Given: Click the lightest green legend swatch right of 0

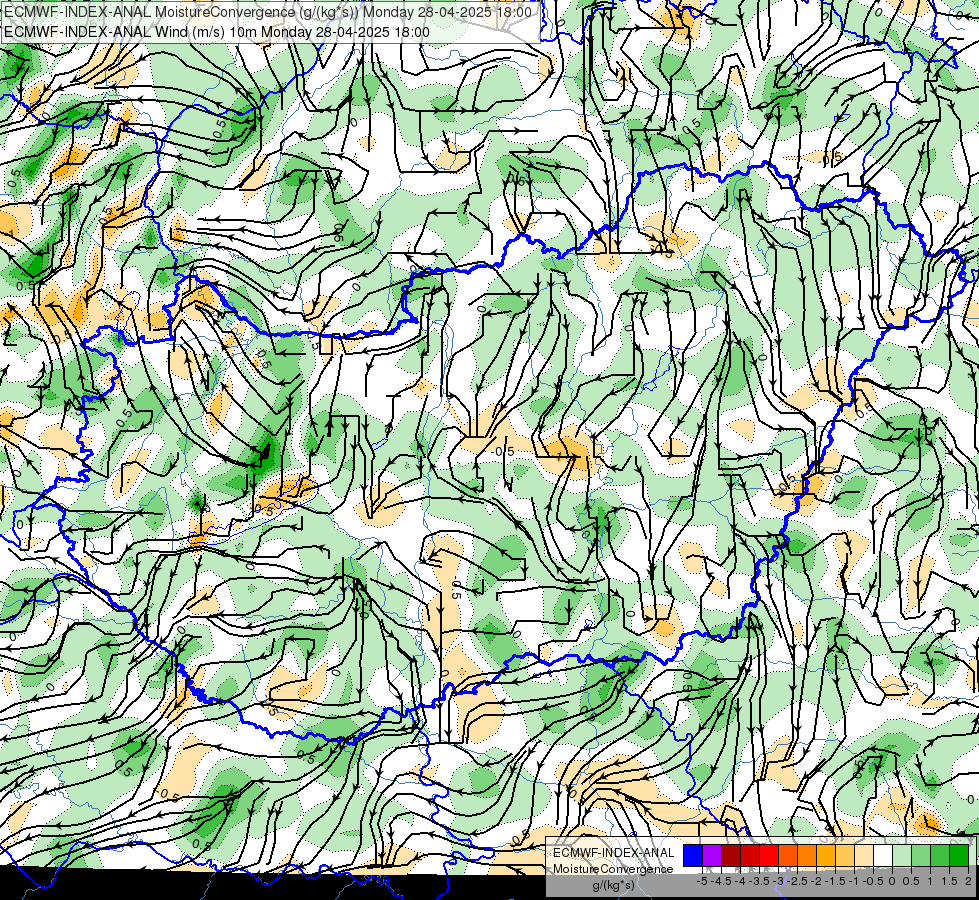Looking at the screenshot, I should coord(902,855).
